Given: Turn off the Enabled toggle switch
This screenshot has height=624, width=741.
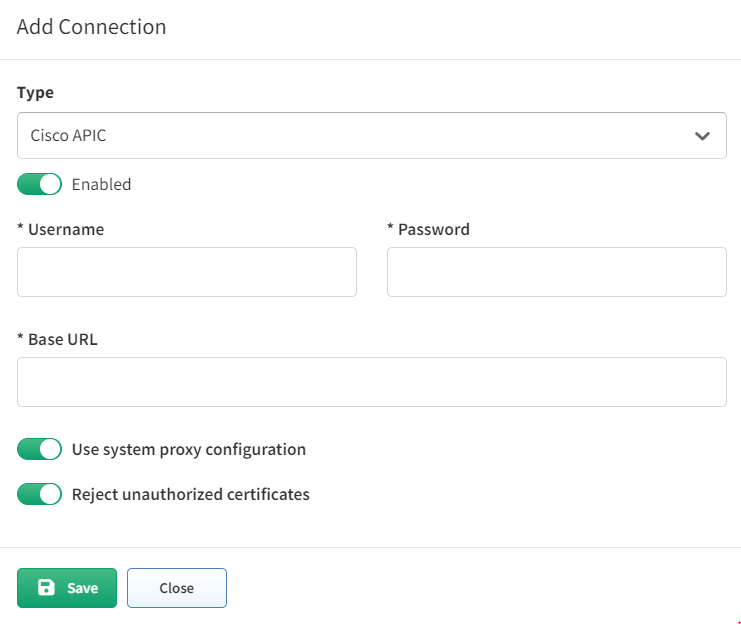Looking at the screenshot, I should [x=39, y=184].
